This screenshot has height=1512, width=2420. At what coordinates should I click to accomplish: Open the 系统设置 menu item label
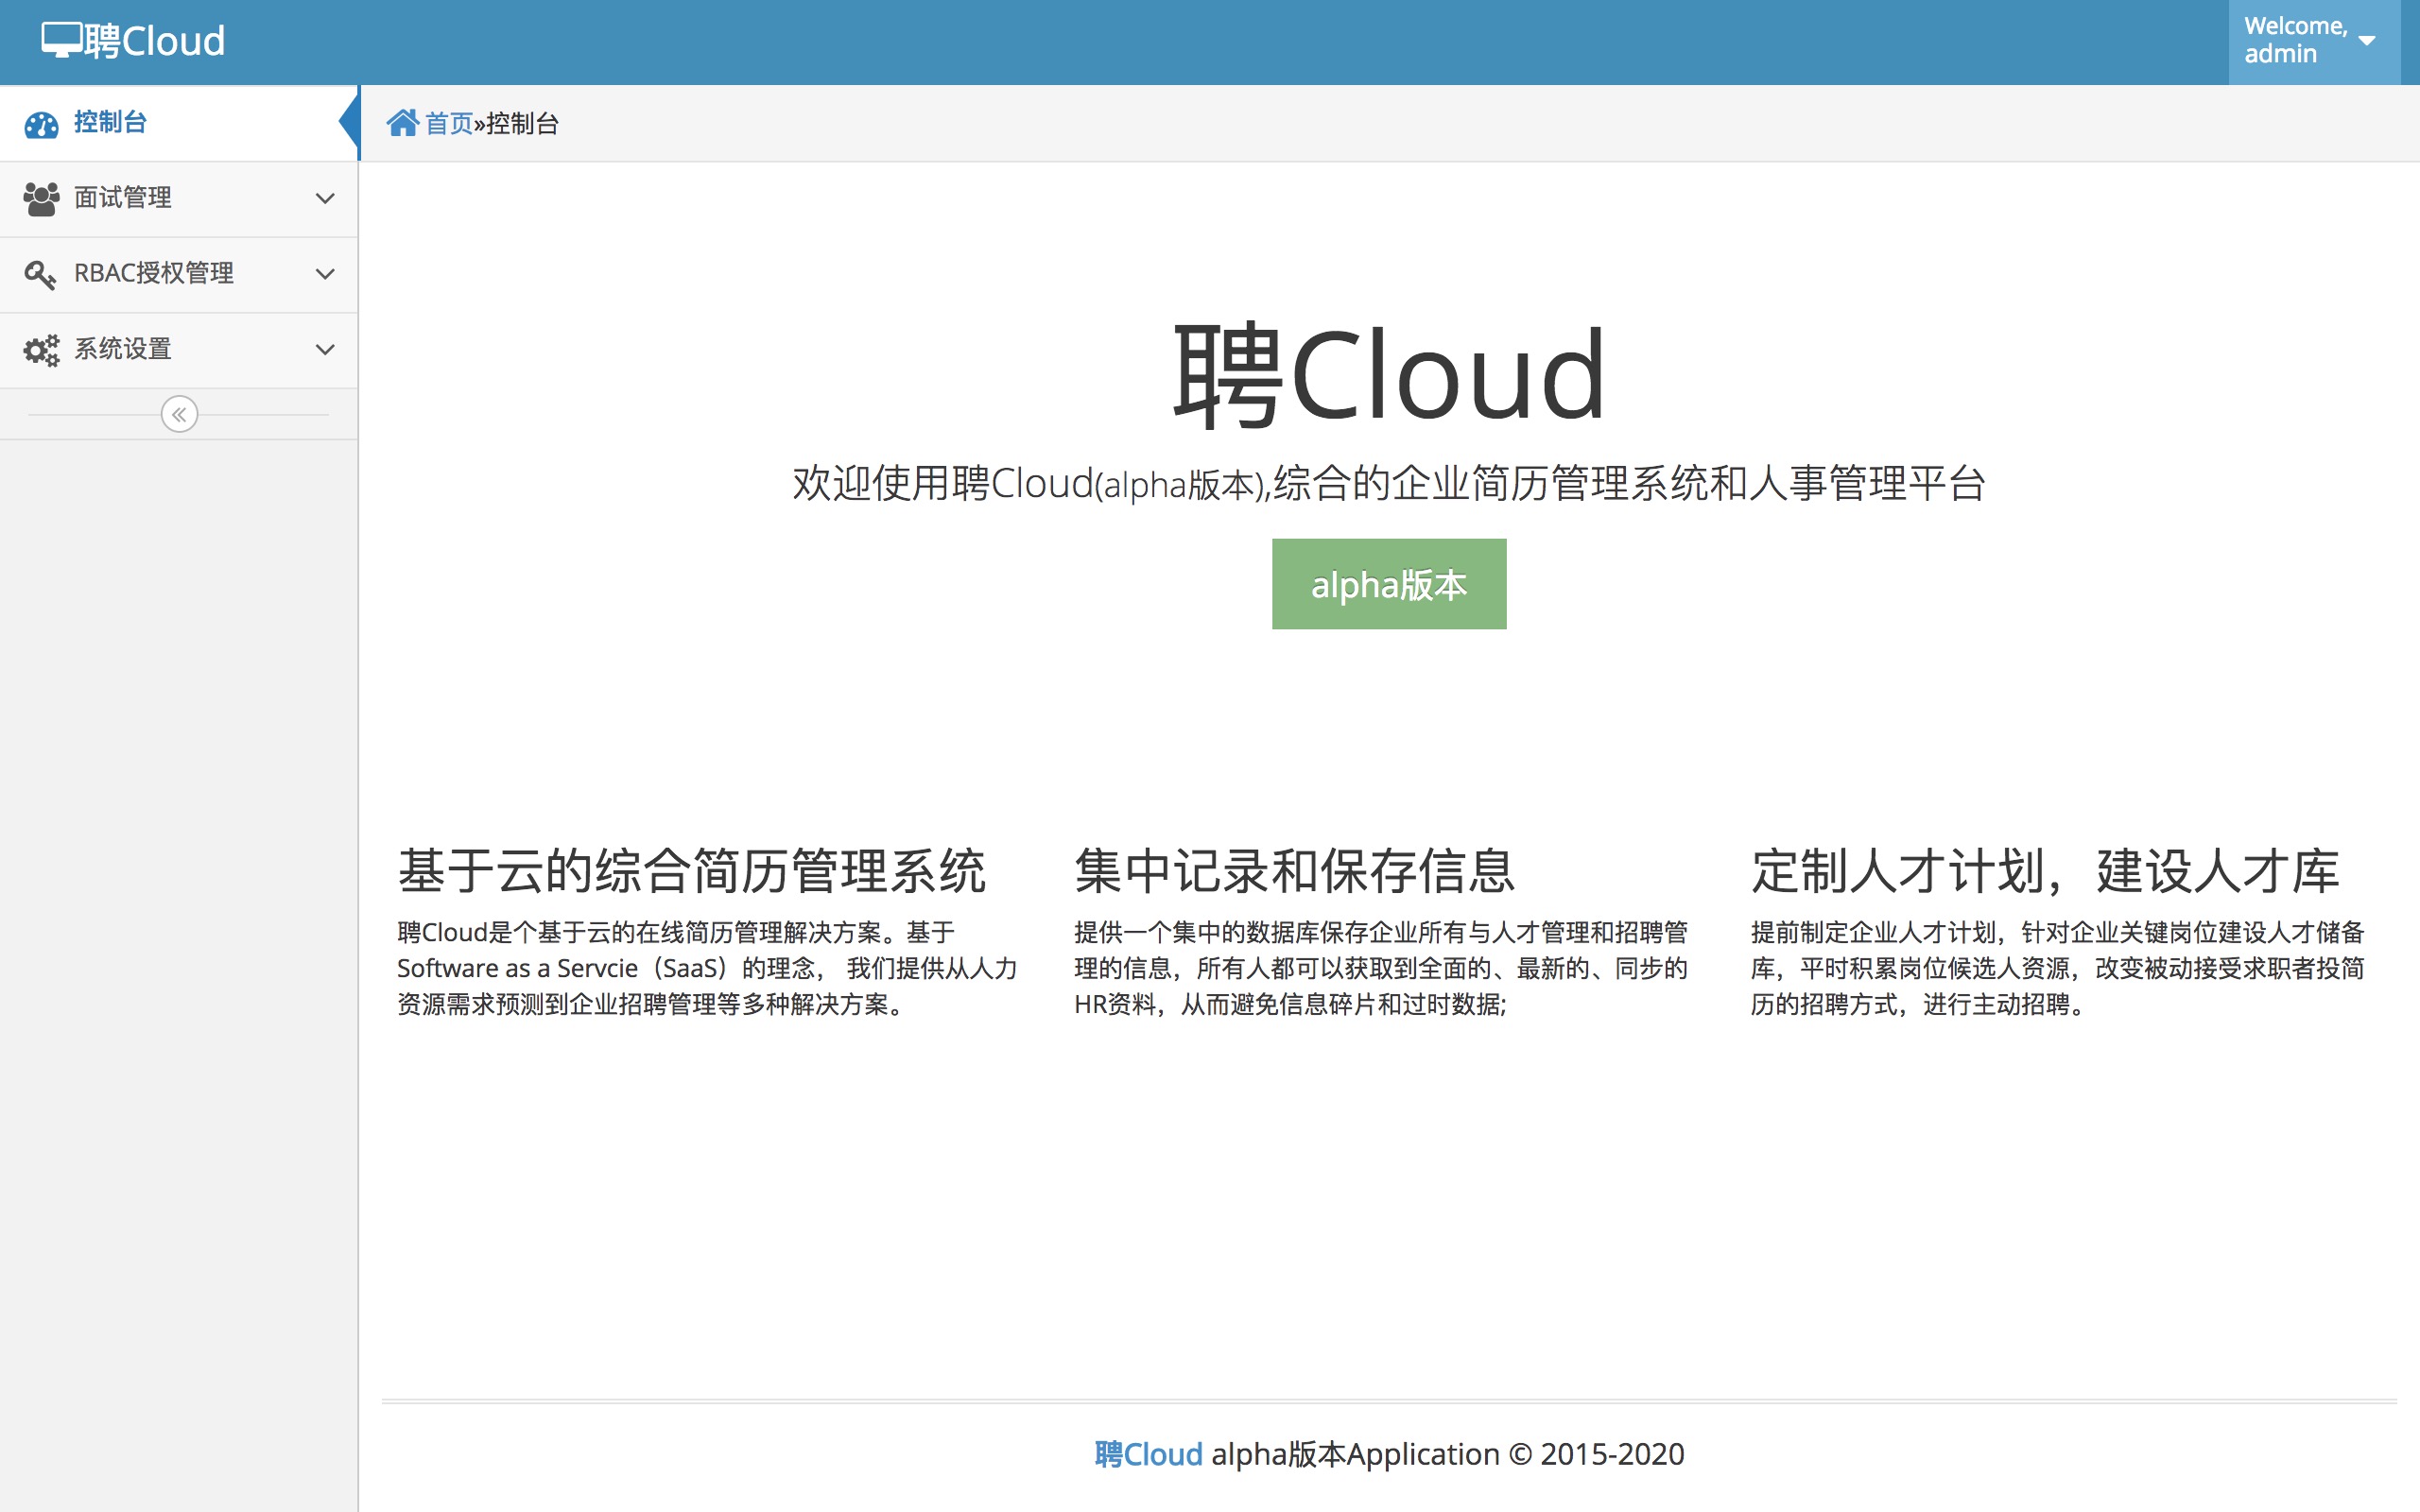pos(123,349)
